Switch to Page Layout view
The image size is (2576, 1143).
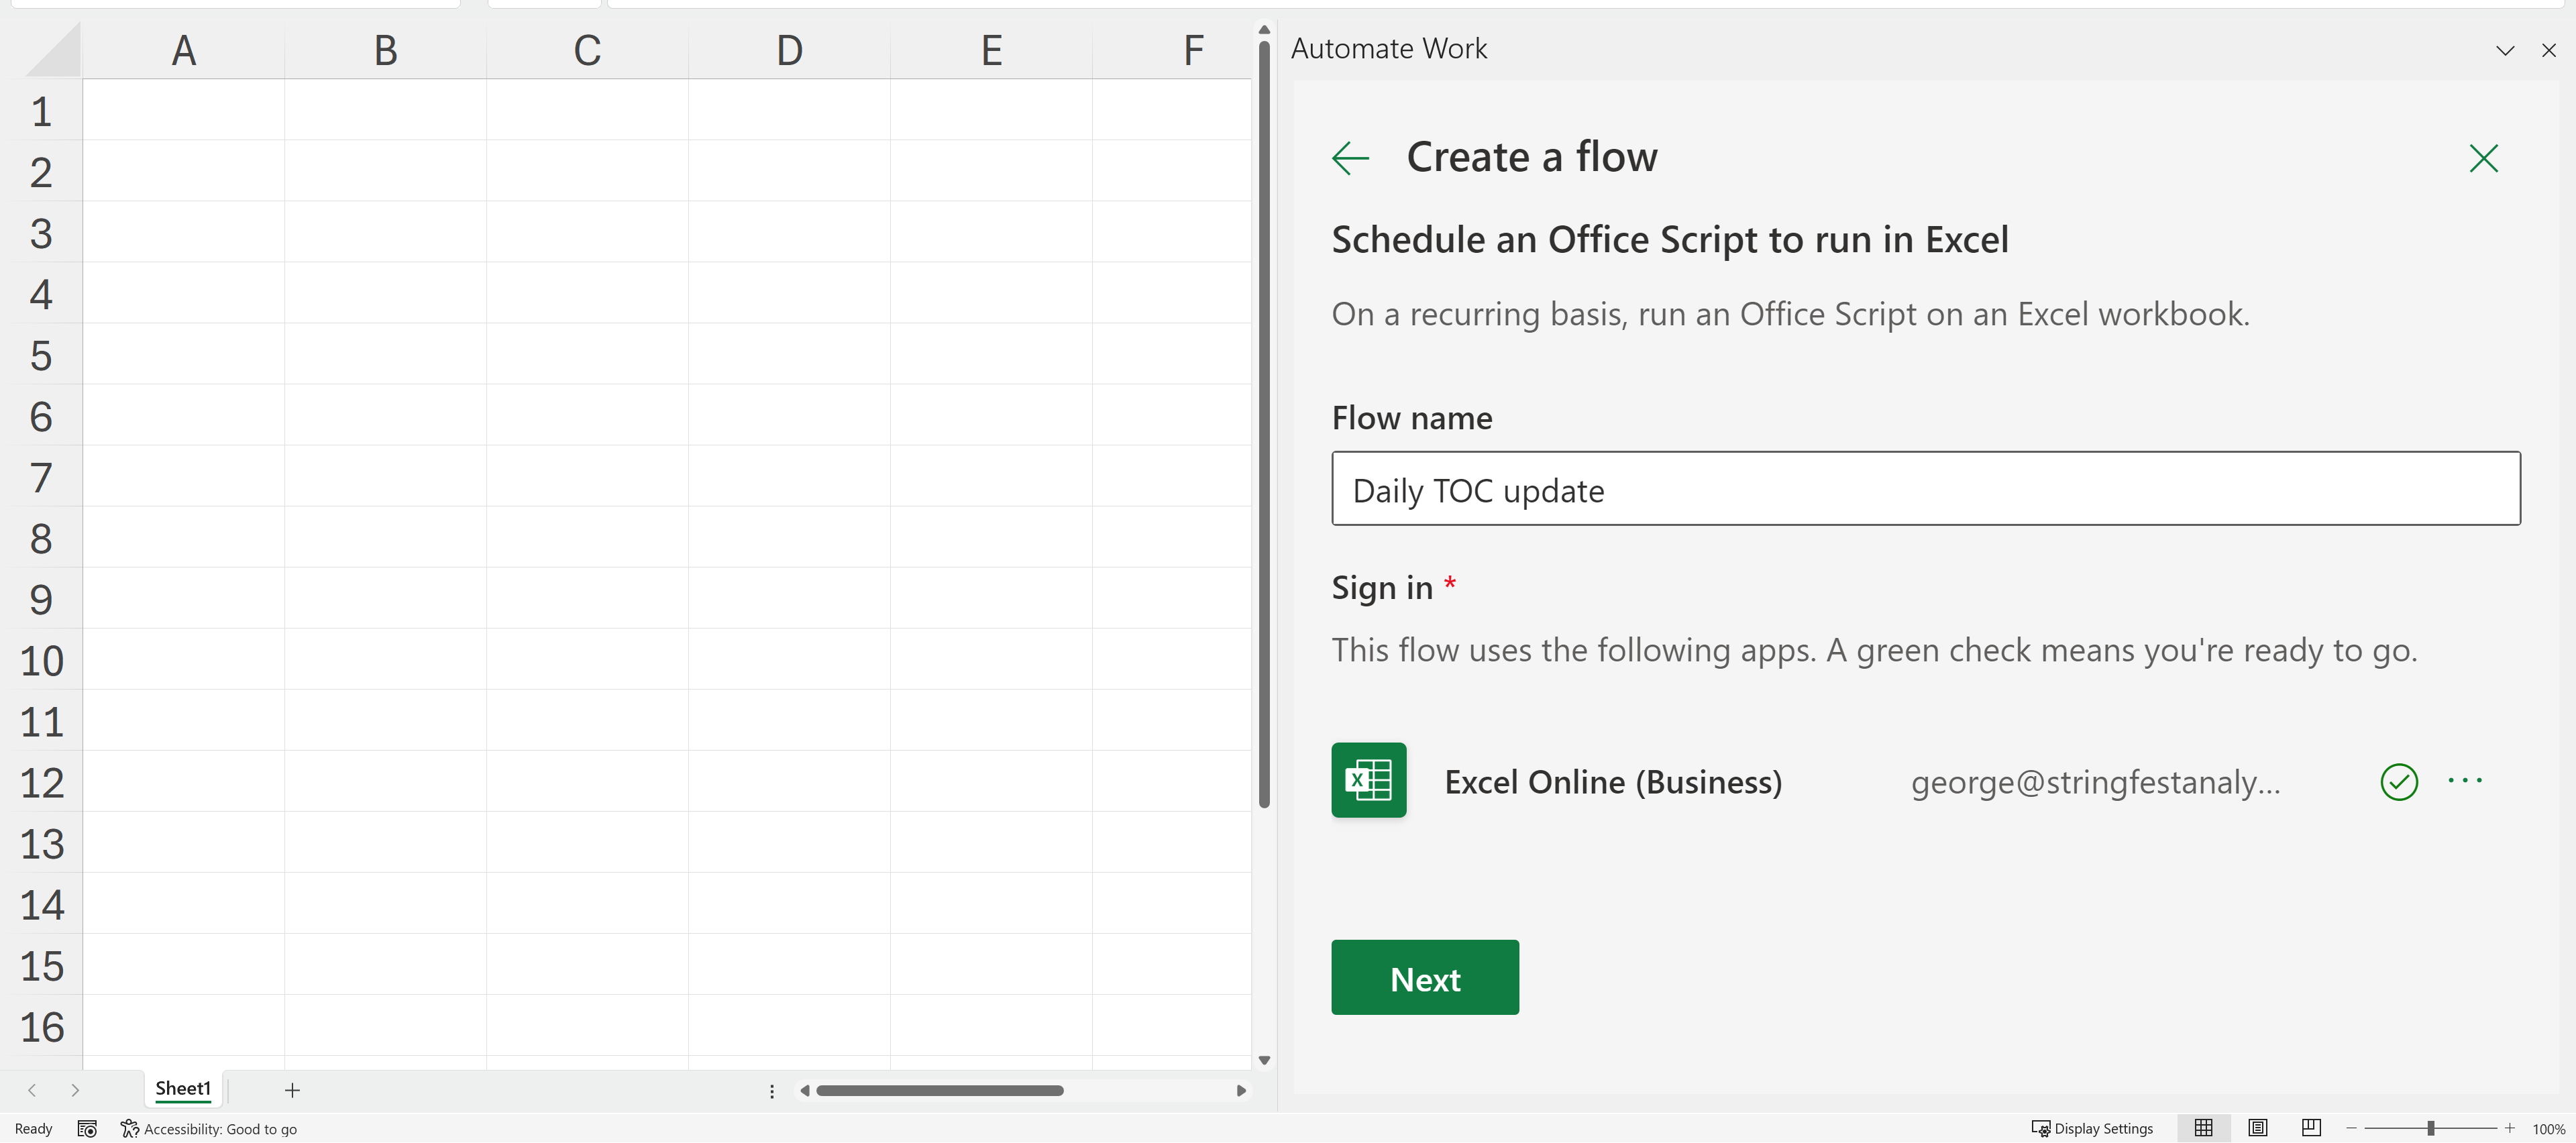coord(2257,1128)
